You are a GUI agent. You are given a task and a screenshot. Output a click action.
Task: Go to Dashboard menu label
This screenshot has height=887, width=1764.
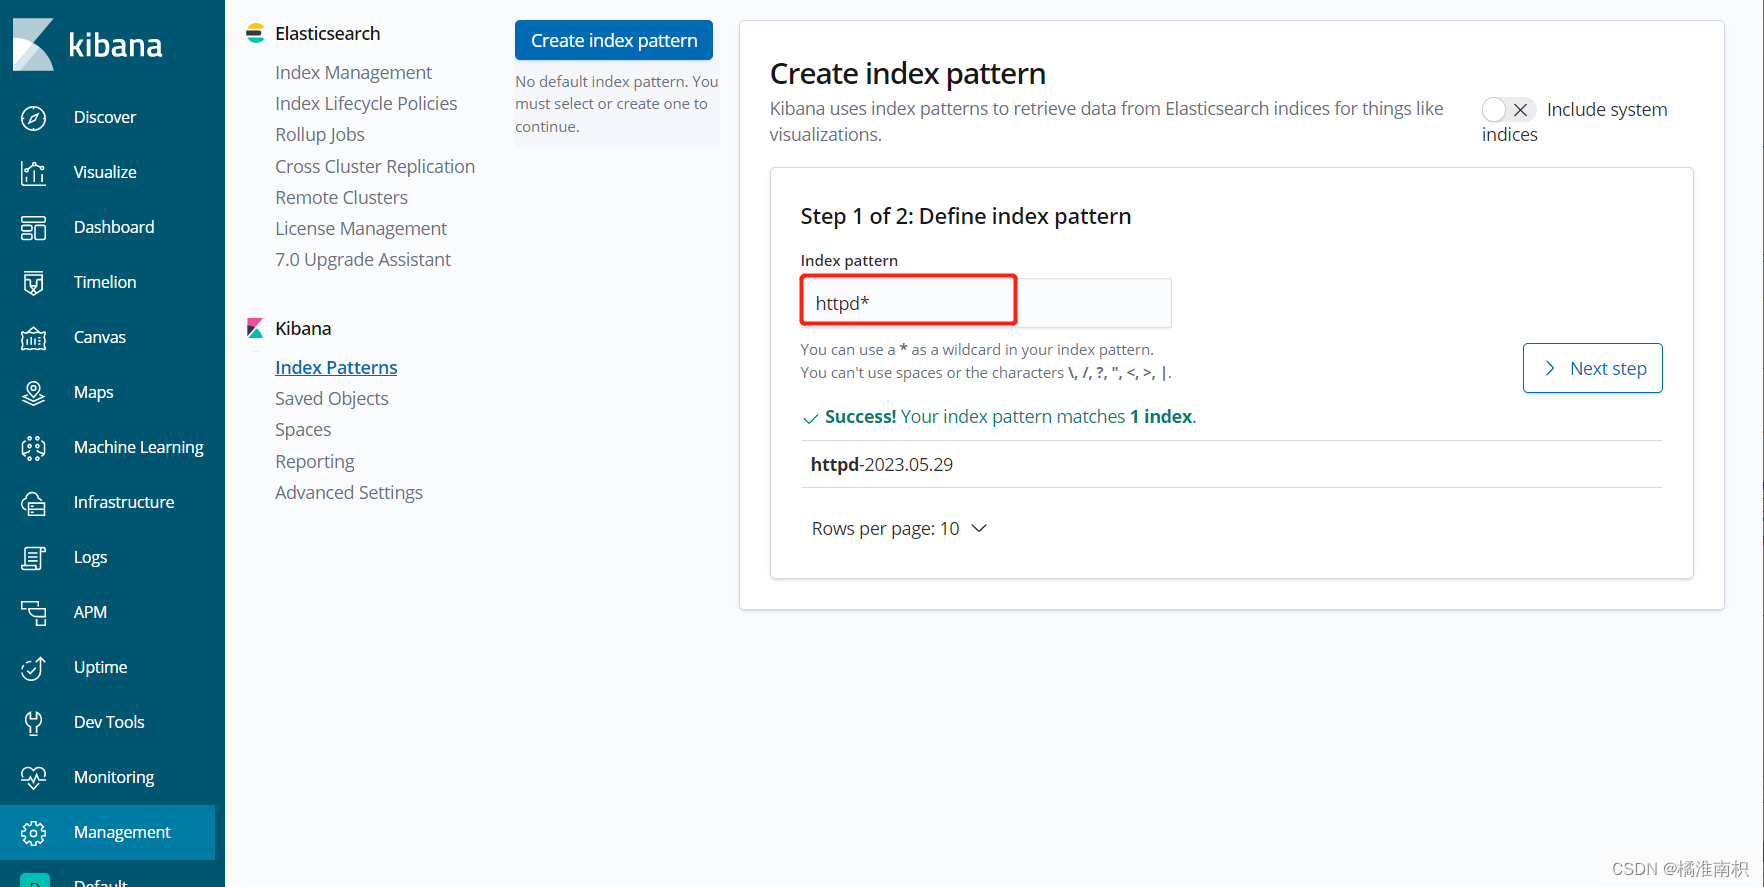114,227
